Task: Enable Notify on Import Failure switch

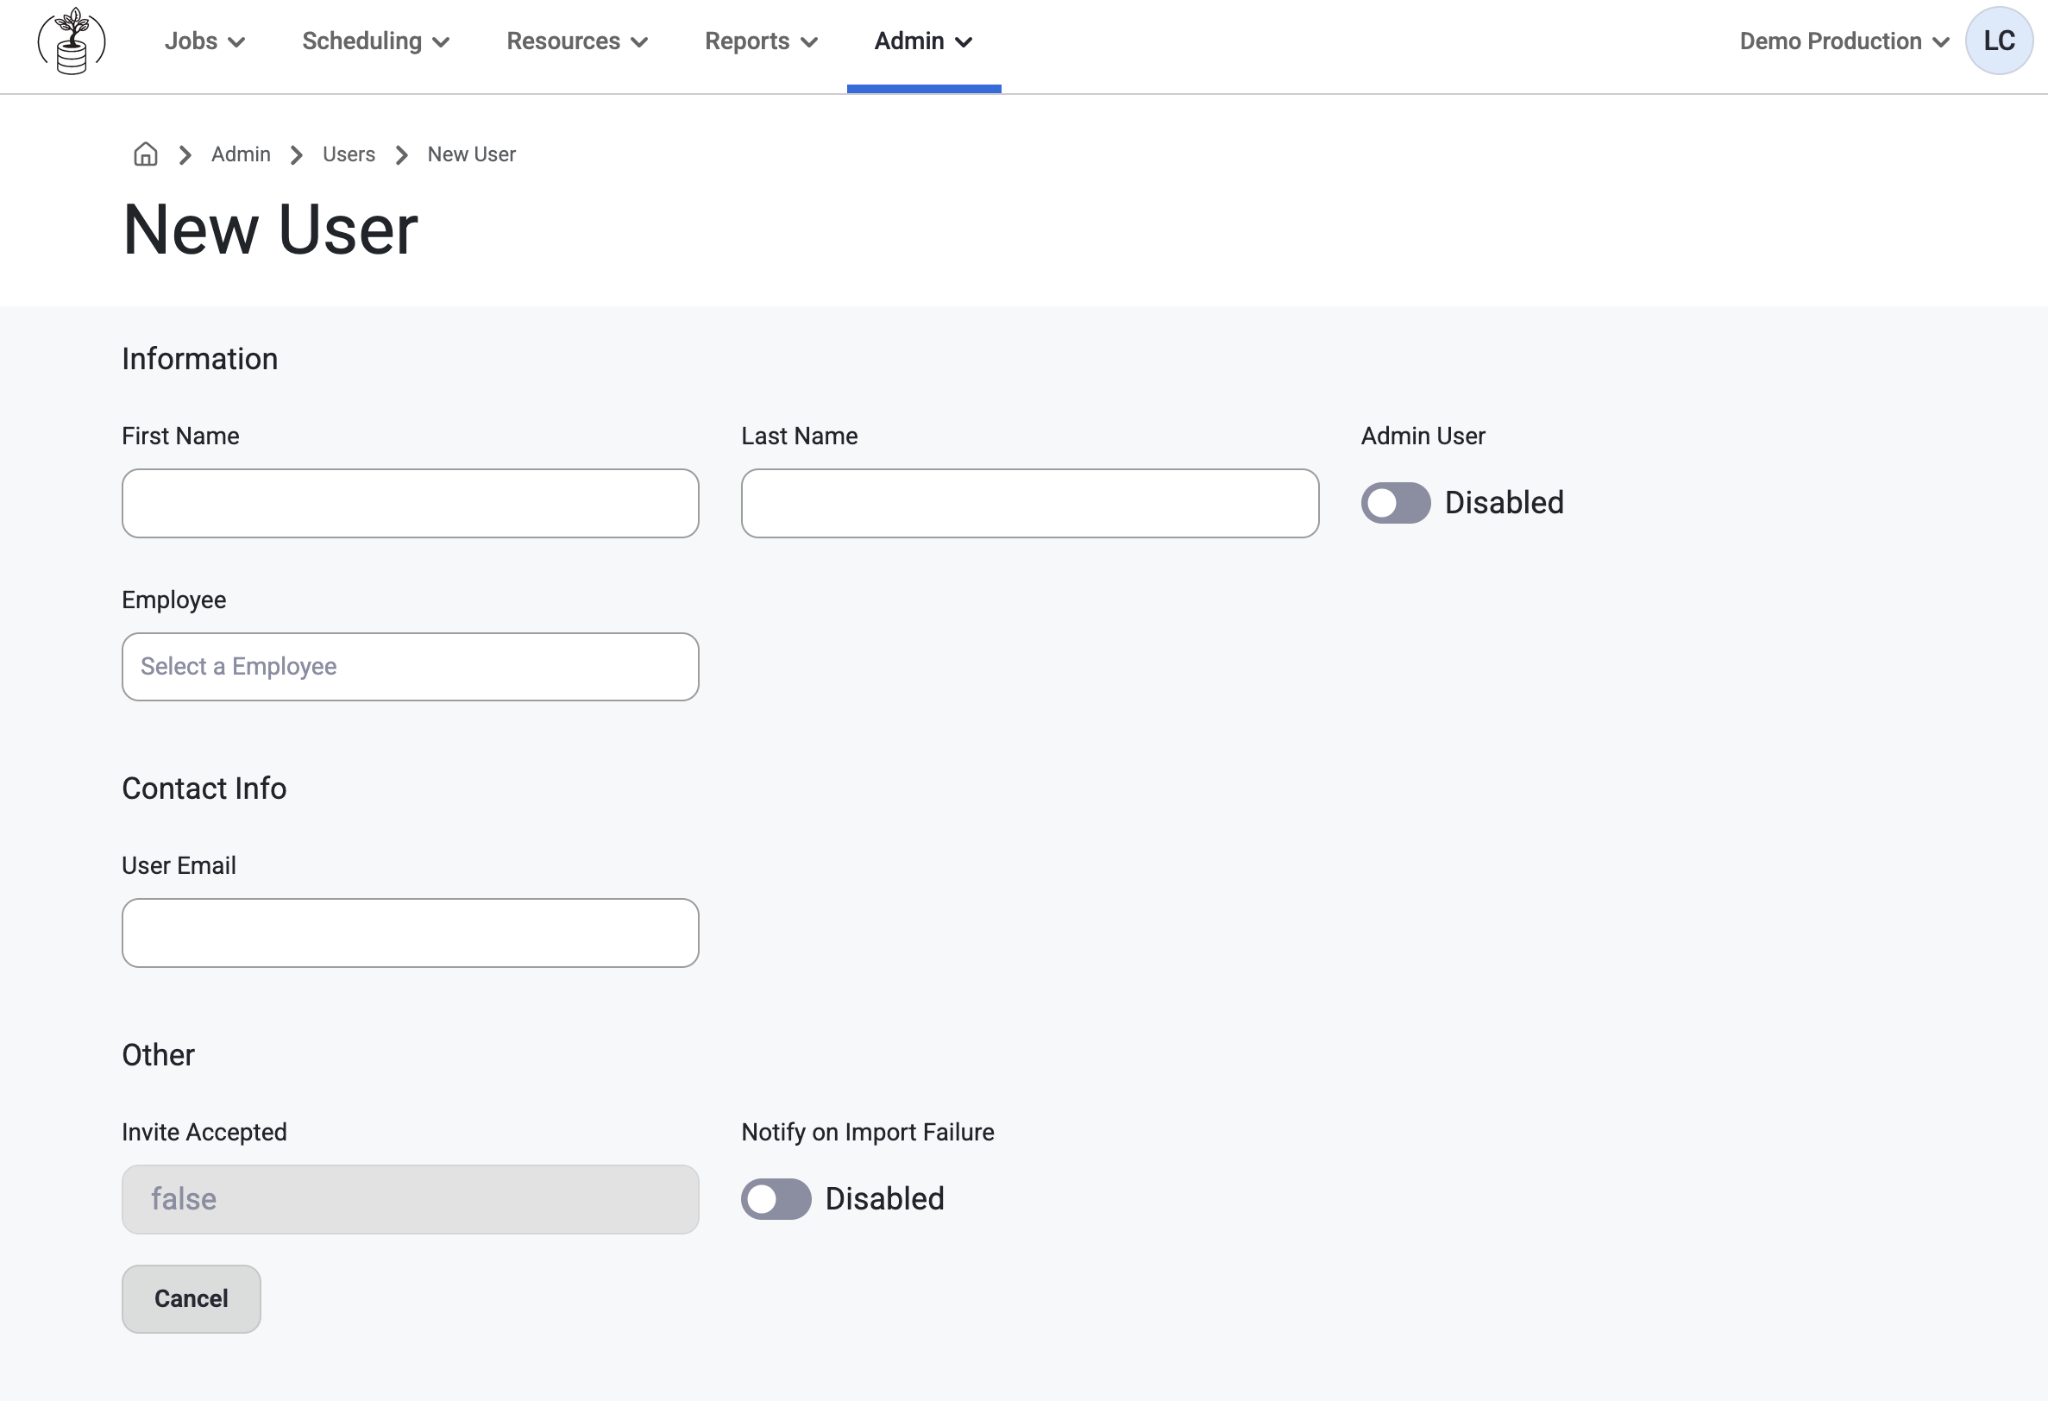Action: (776, 1199)
